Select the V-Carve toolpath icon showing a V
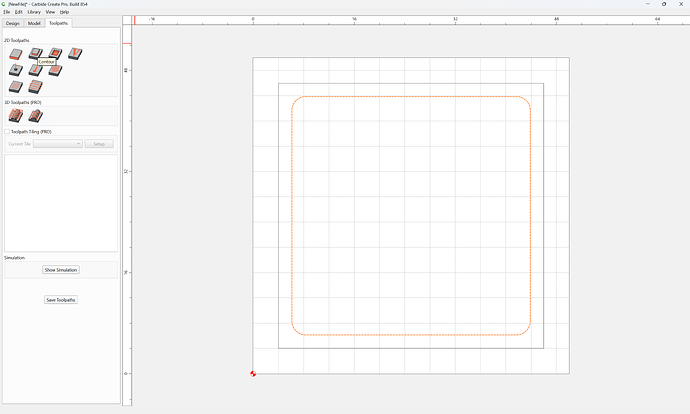690x414 pixels. (x=75, y=54)
